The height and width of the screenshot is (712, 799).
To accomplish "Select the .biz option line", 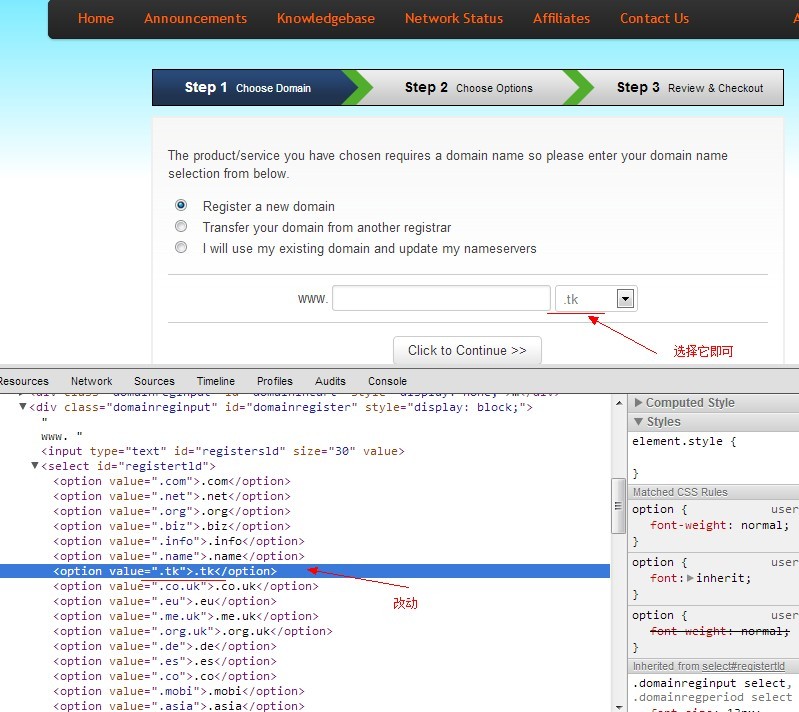I will coord(172,526).
